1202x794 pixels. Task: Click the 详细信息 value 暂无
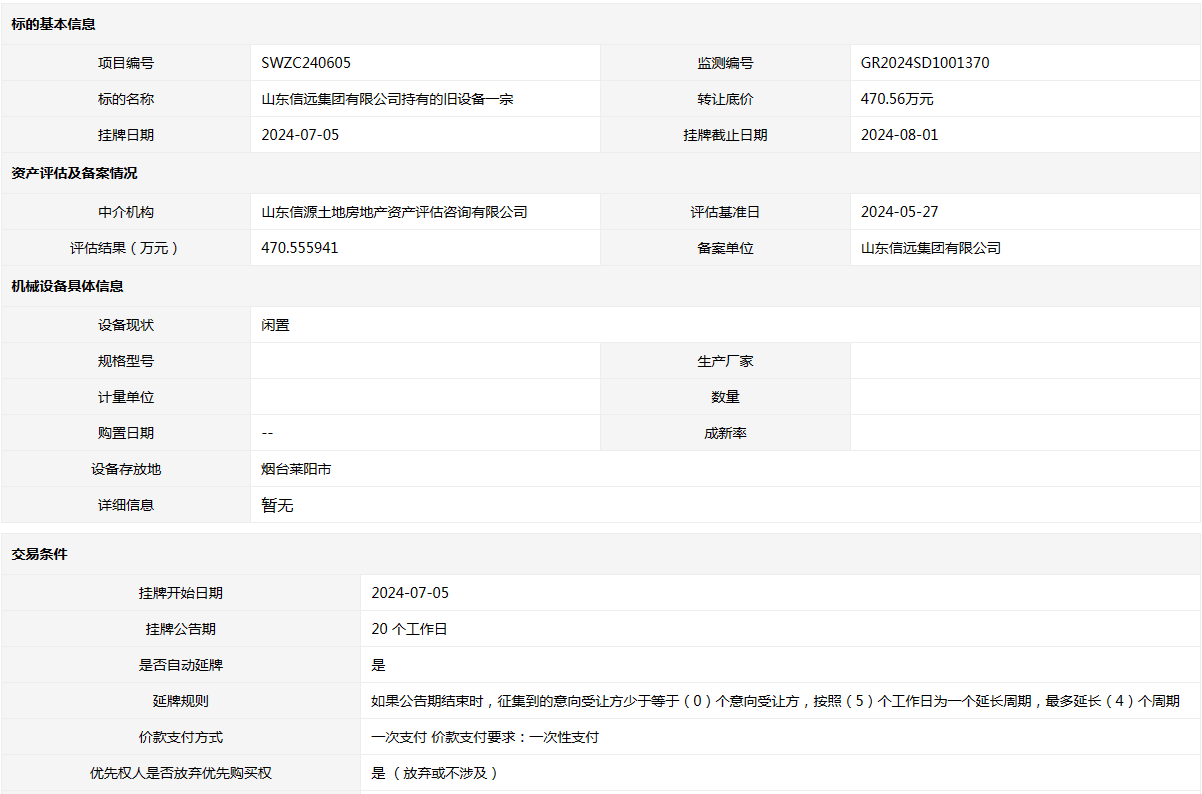pyautogui.click(x=277, y=505)
